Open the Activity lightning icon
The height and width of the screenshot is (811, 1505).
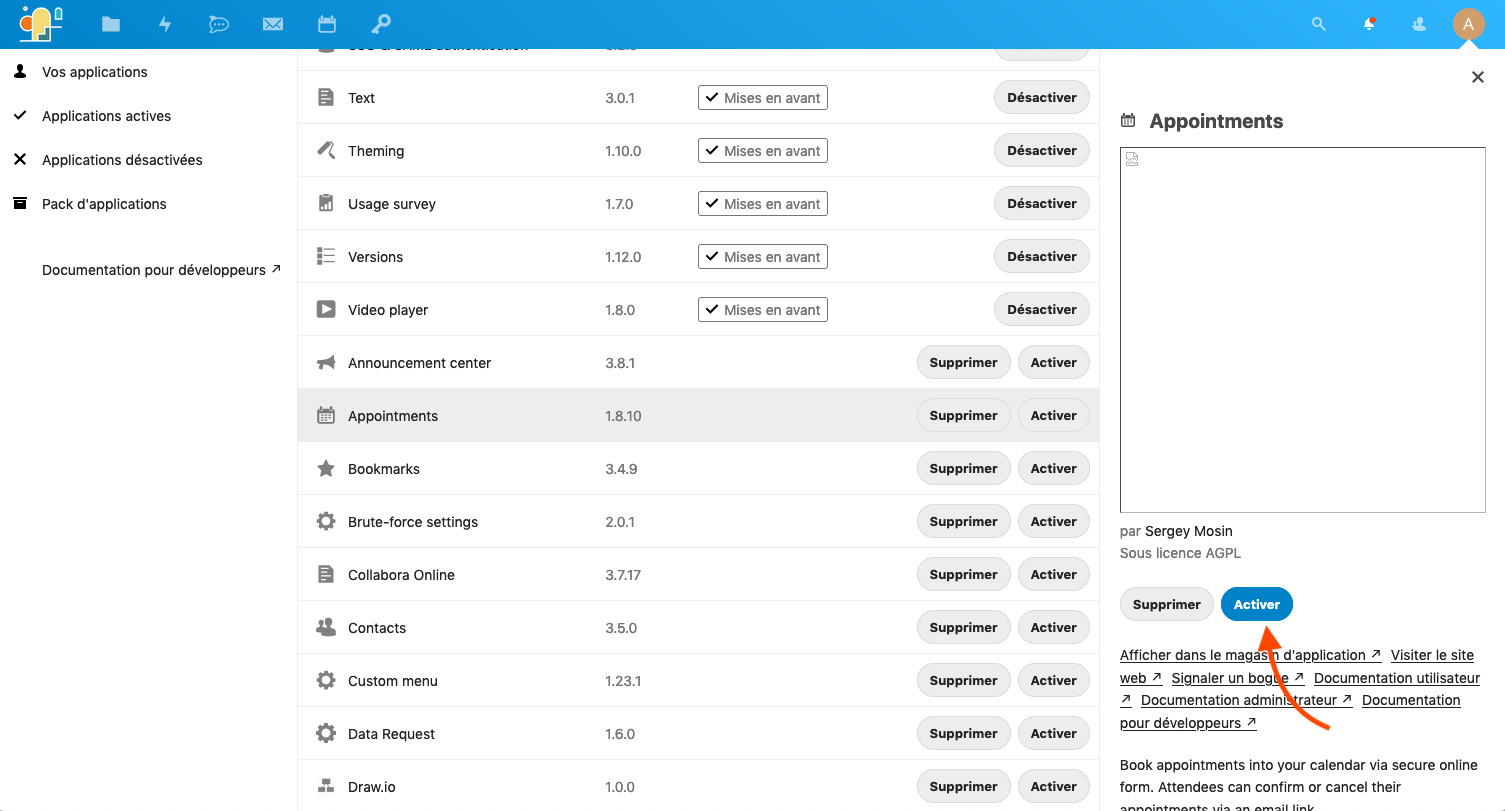[x=165, y=24]
